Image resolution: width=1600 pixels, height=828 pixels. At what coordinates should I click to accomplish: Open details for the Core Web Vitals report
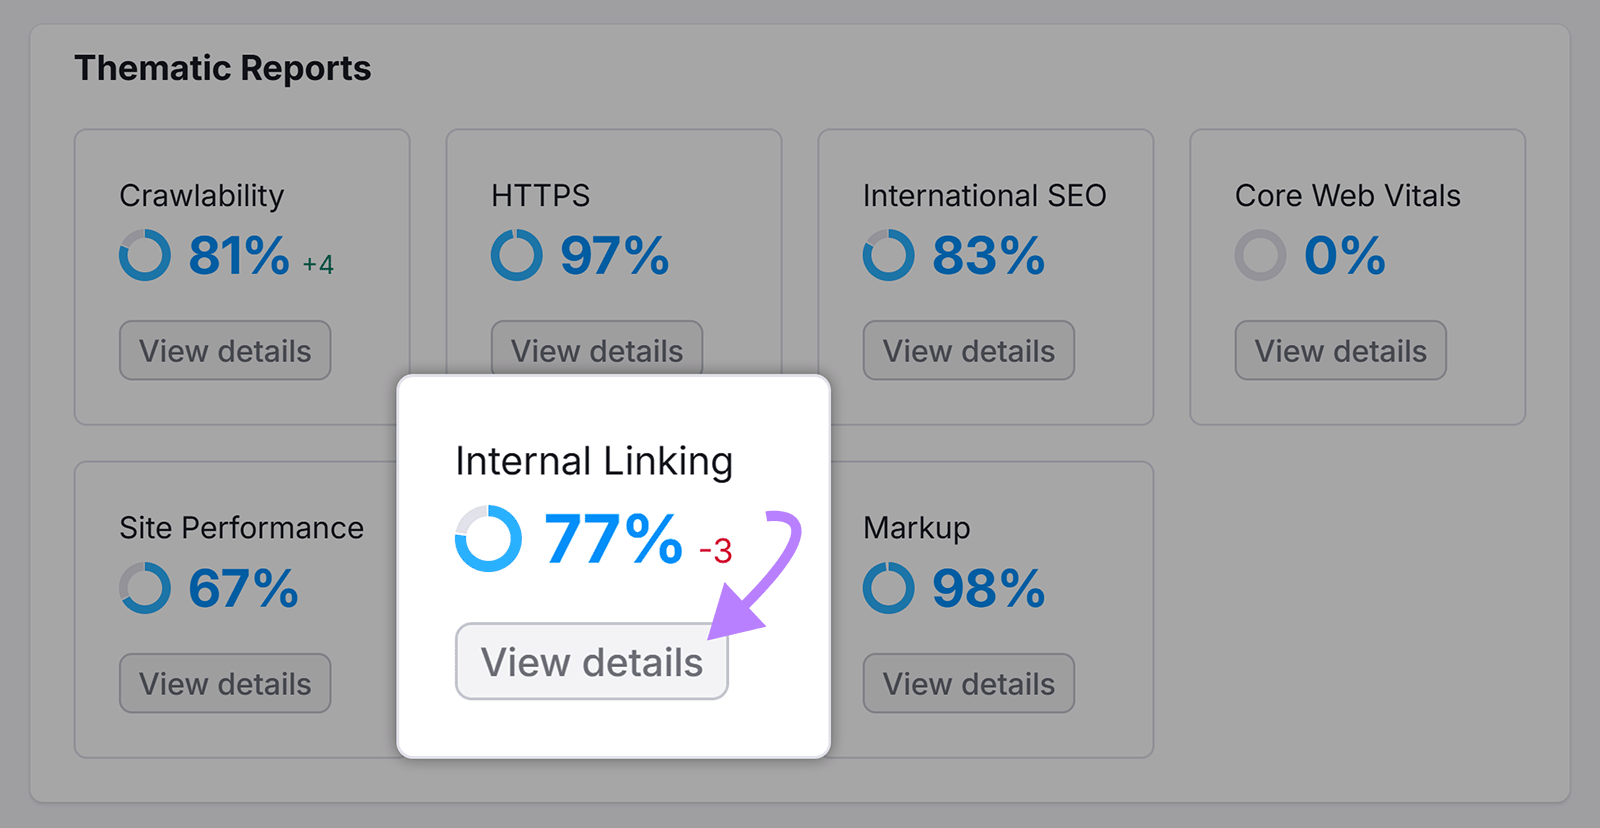[1339, 350]
